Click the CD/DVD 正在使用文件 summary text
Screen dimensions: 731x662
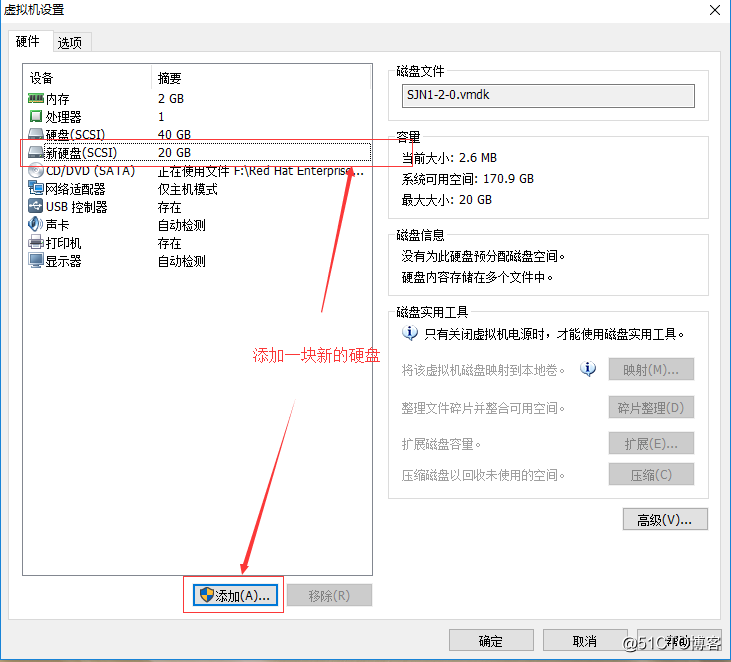[x=261, y=171]
